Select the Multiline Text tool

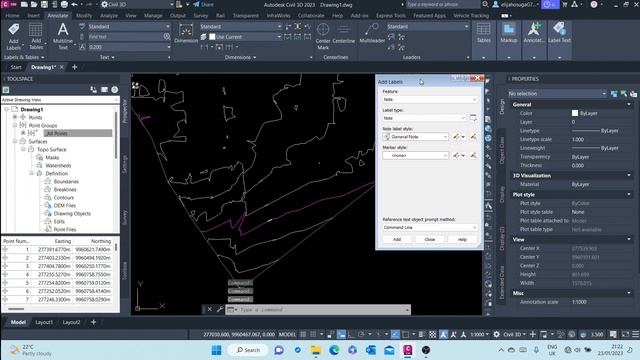pos(63,36)
